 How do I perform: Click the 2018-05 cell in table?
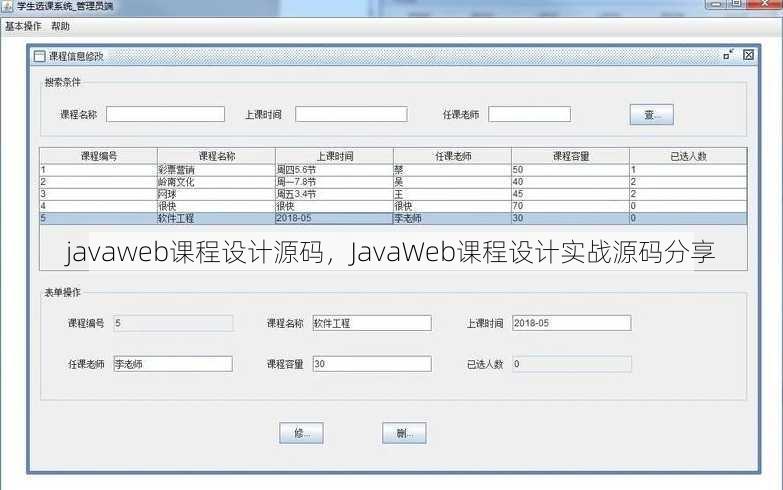(335, 218)
